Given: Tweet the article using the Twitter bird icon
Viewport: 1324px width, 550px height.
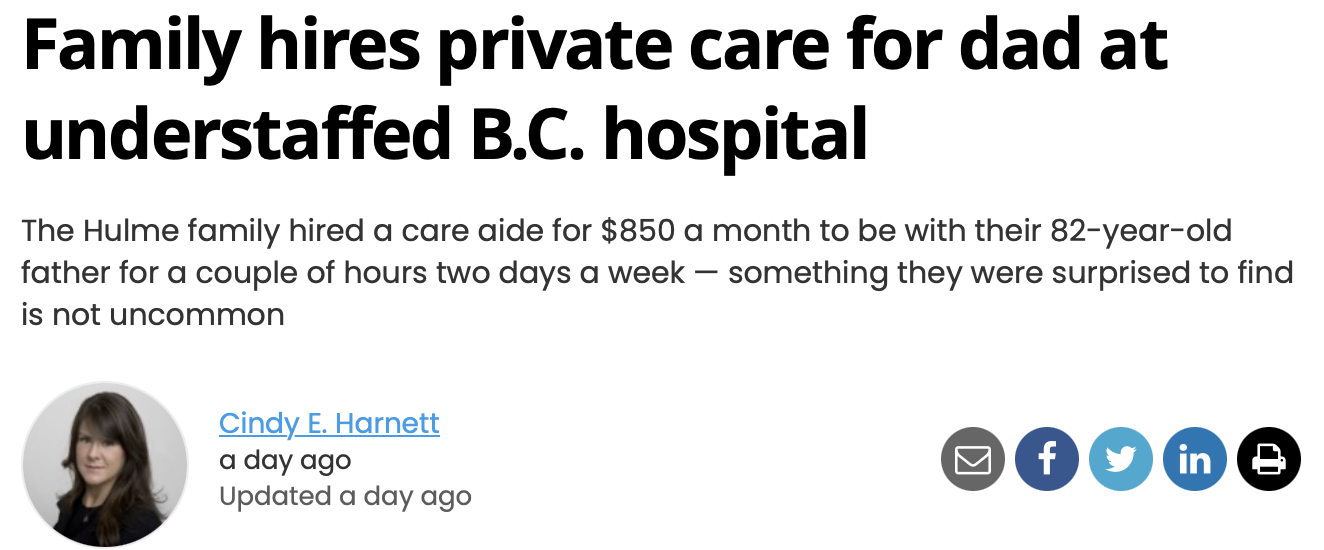Looking at the screenshot, I should (x=1121, y=459).
